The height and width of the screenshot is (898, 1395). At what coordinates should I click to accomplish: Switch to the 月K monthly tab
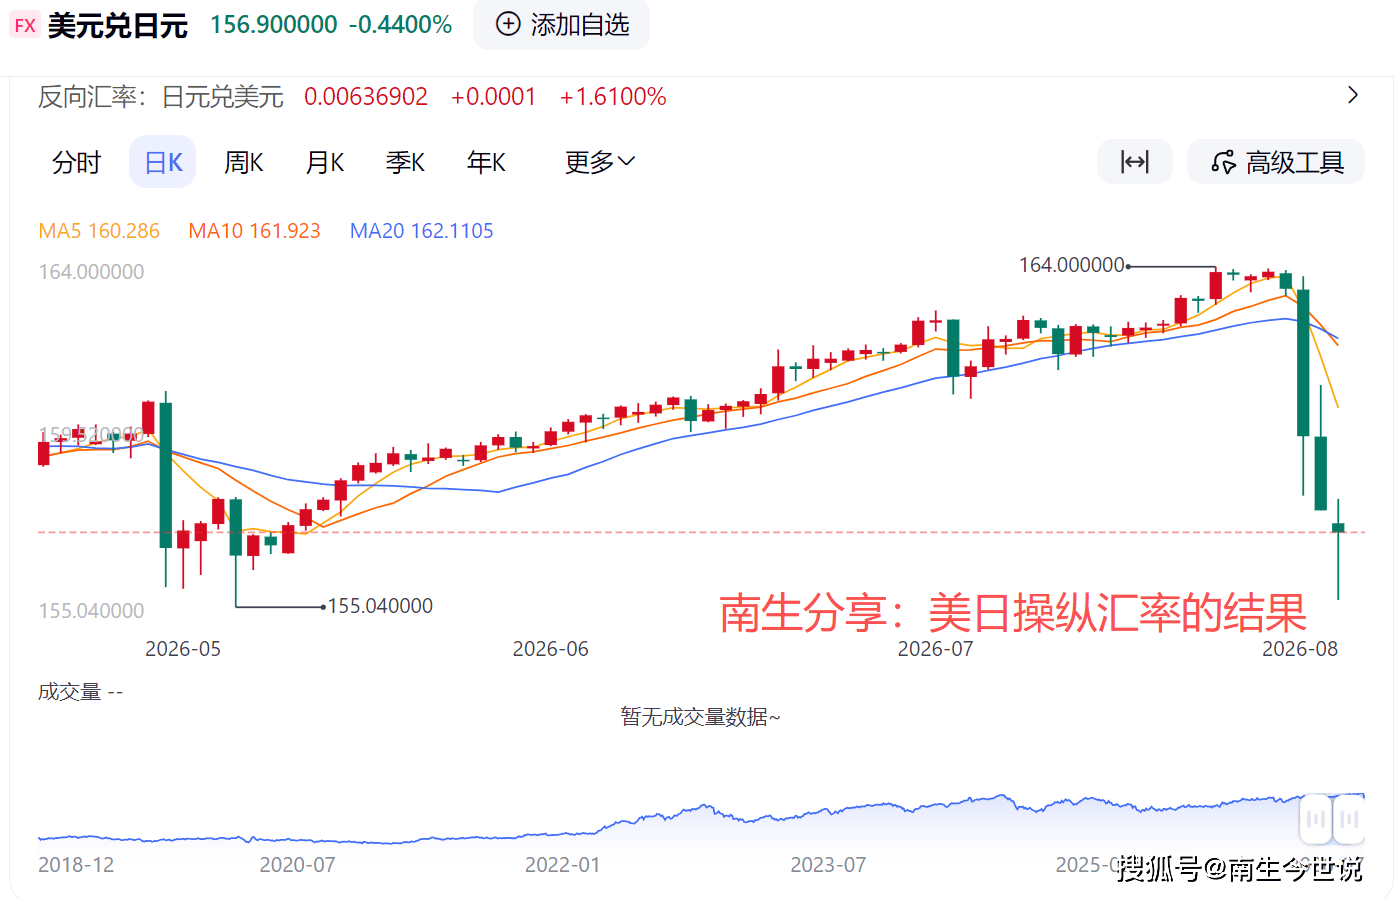(x=324, y=162)
